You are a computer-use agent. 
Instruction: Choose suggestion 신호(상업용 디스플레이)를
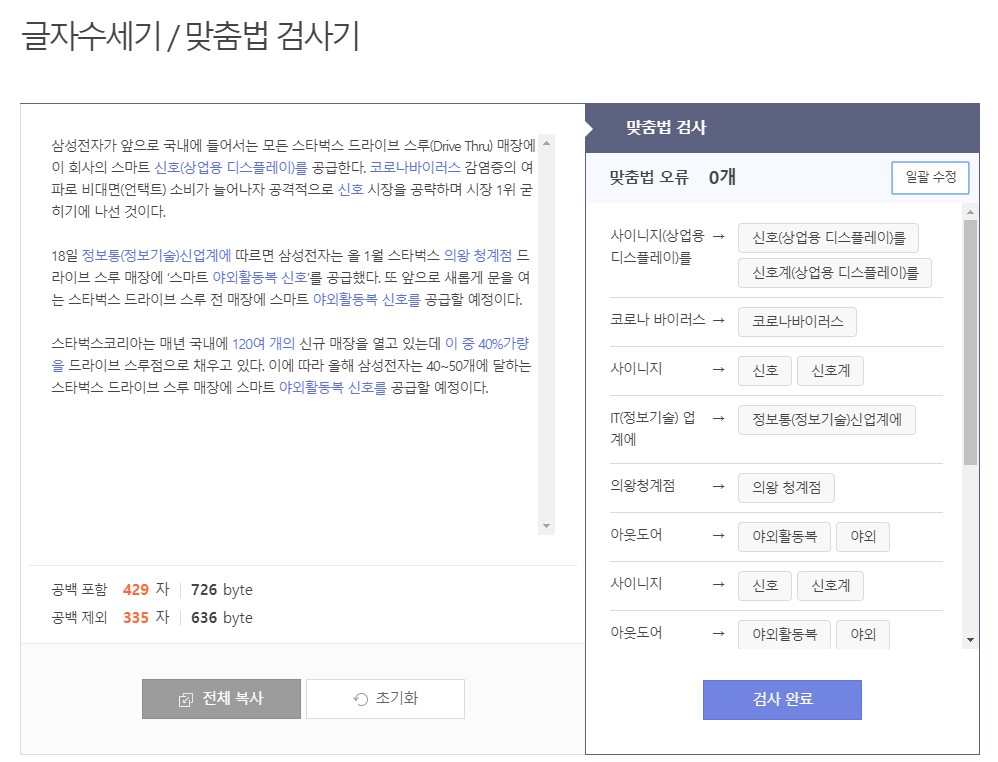(x=828, y=238)
